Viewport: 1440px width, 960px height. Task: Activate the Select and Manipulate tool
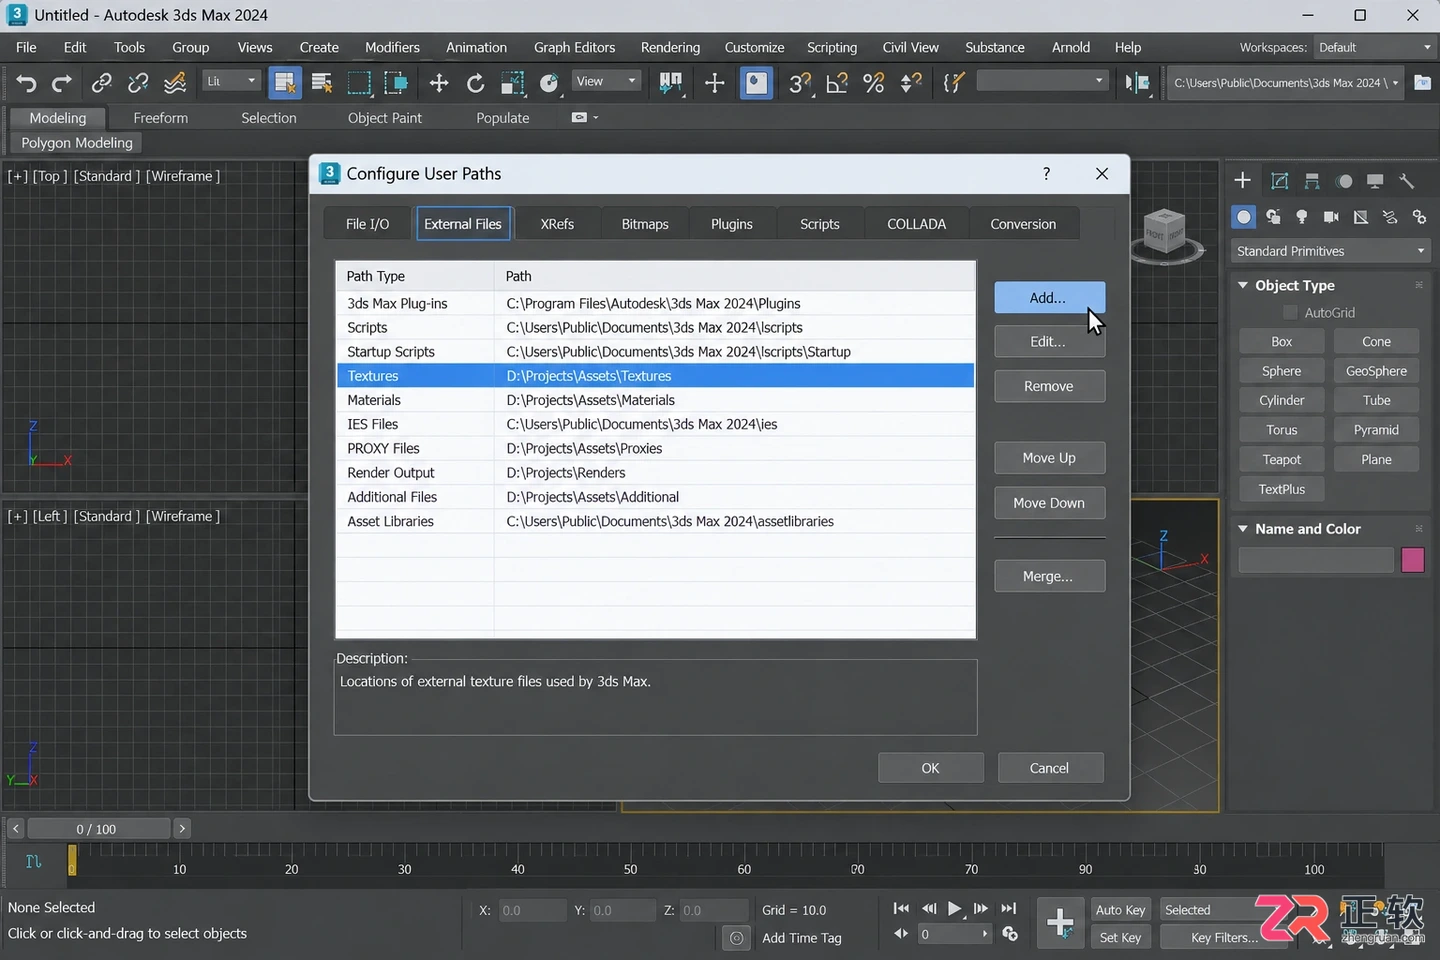(714, 83)
